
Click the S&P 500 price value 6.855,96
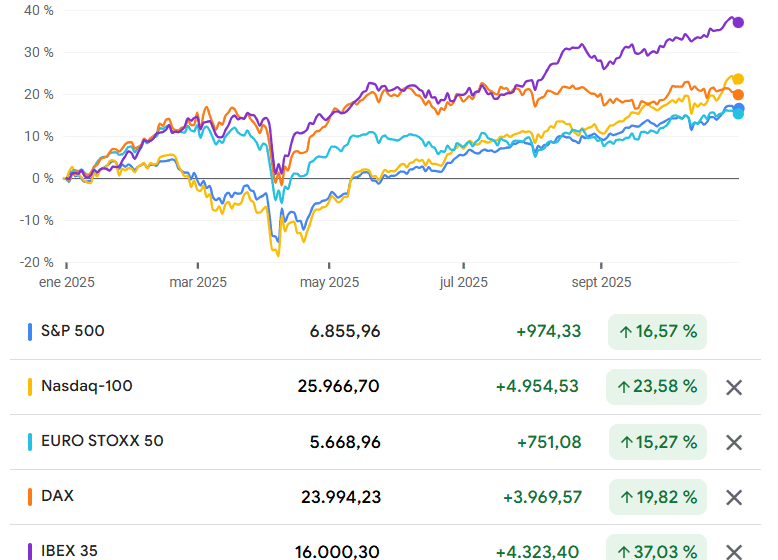(339, 332)
